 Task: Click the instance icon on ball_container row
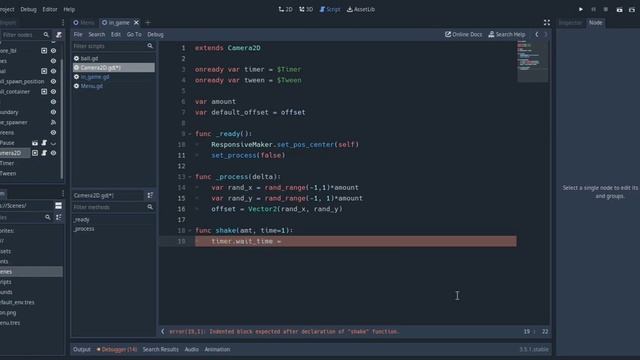click(x=44, y=92)
